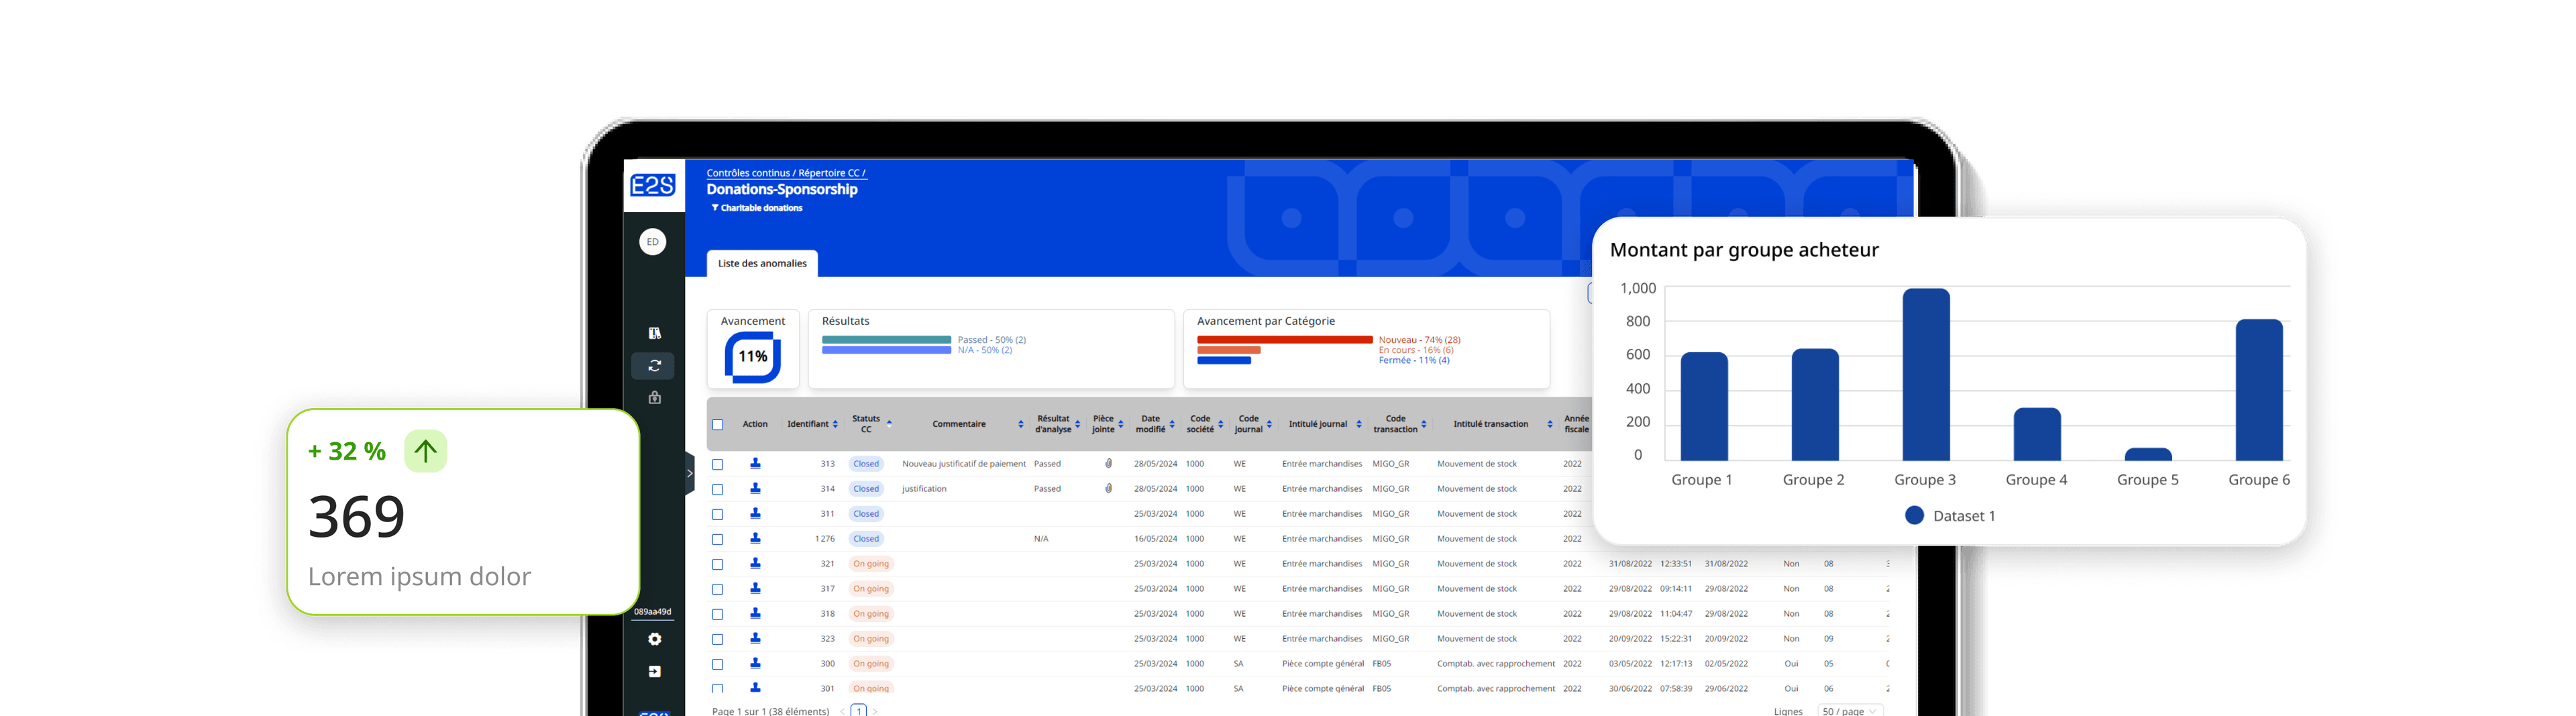Check the row checkbox for anomaly 318

pos(717,615)
